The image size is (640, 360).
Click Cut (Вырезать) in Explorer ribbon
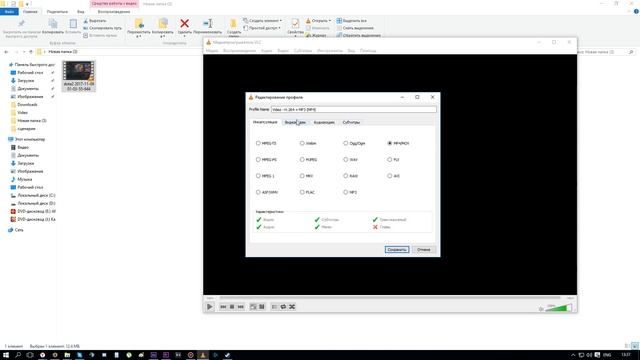click(95, 20)
